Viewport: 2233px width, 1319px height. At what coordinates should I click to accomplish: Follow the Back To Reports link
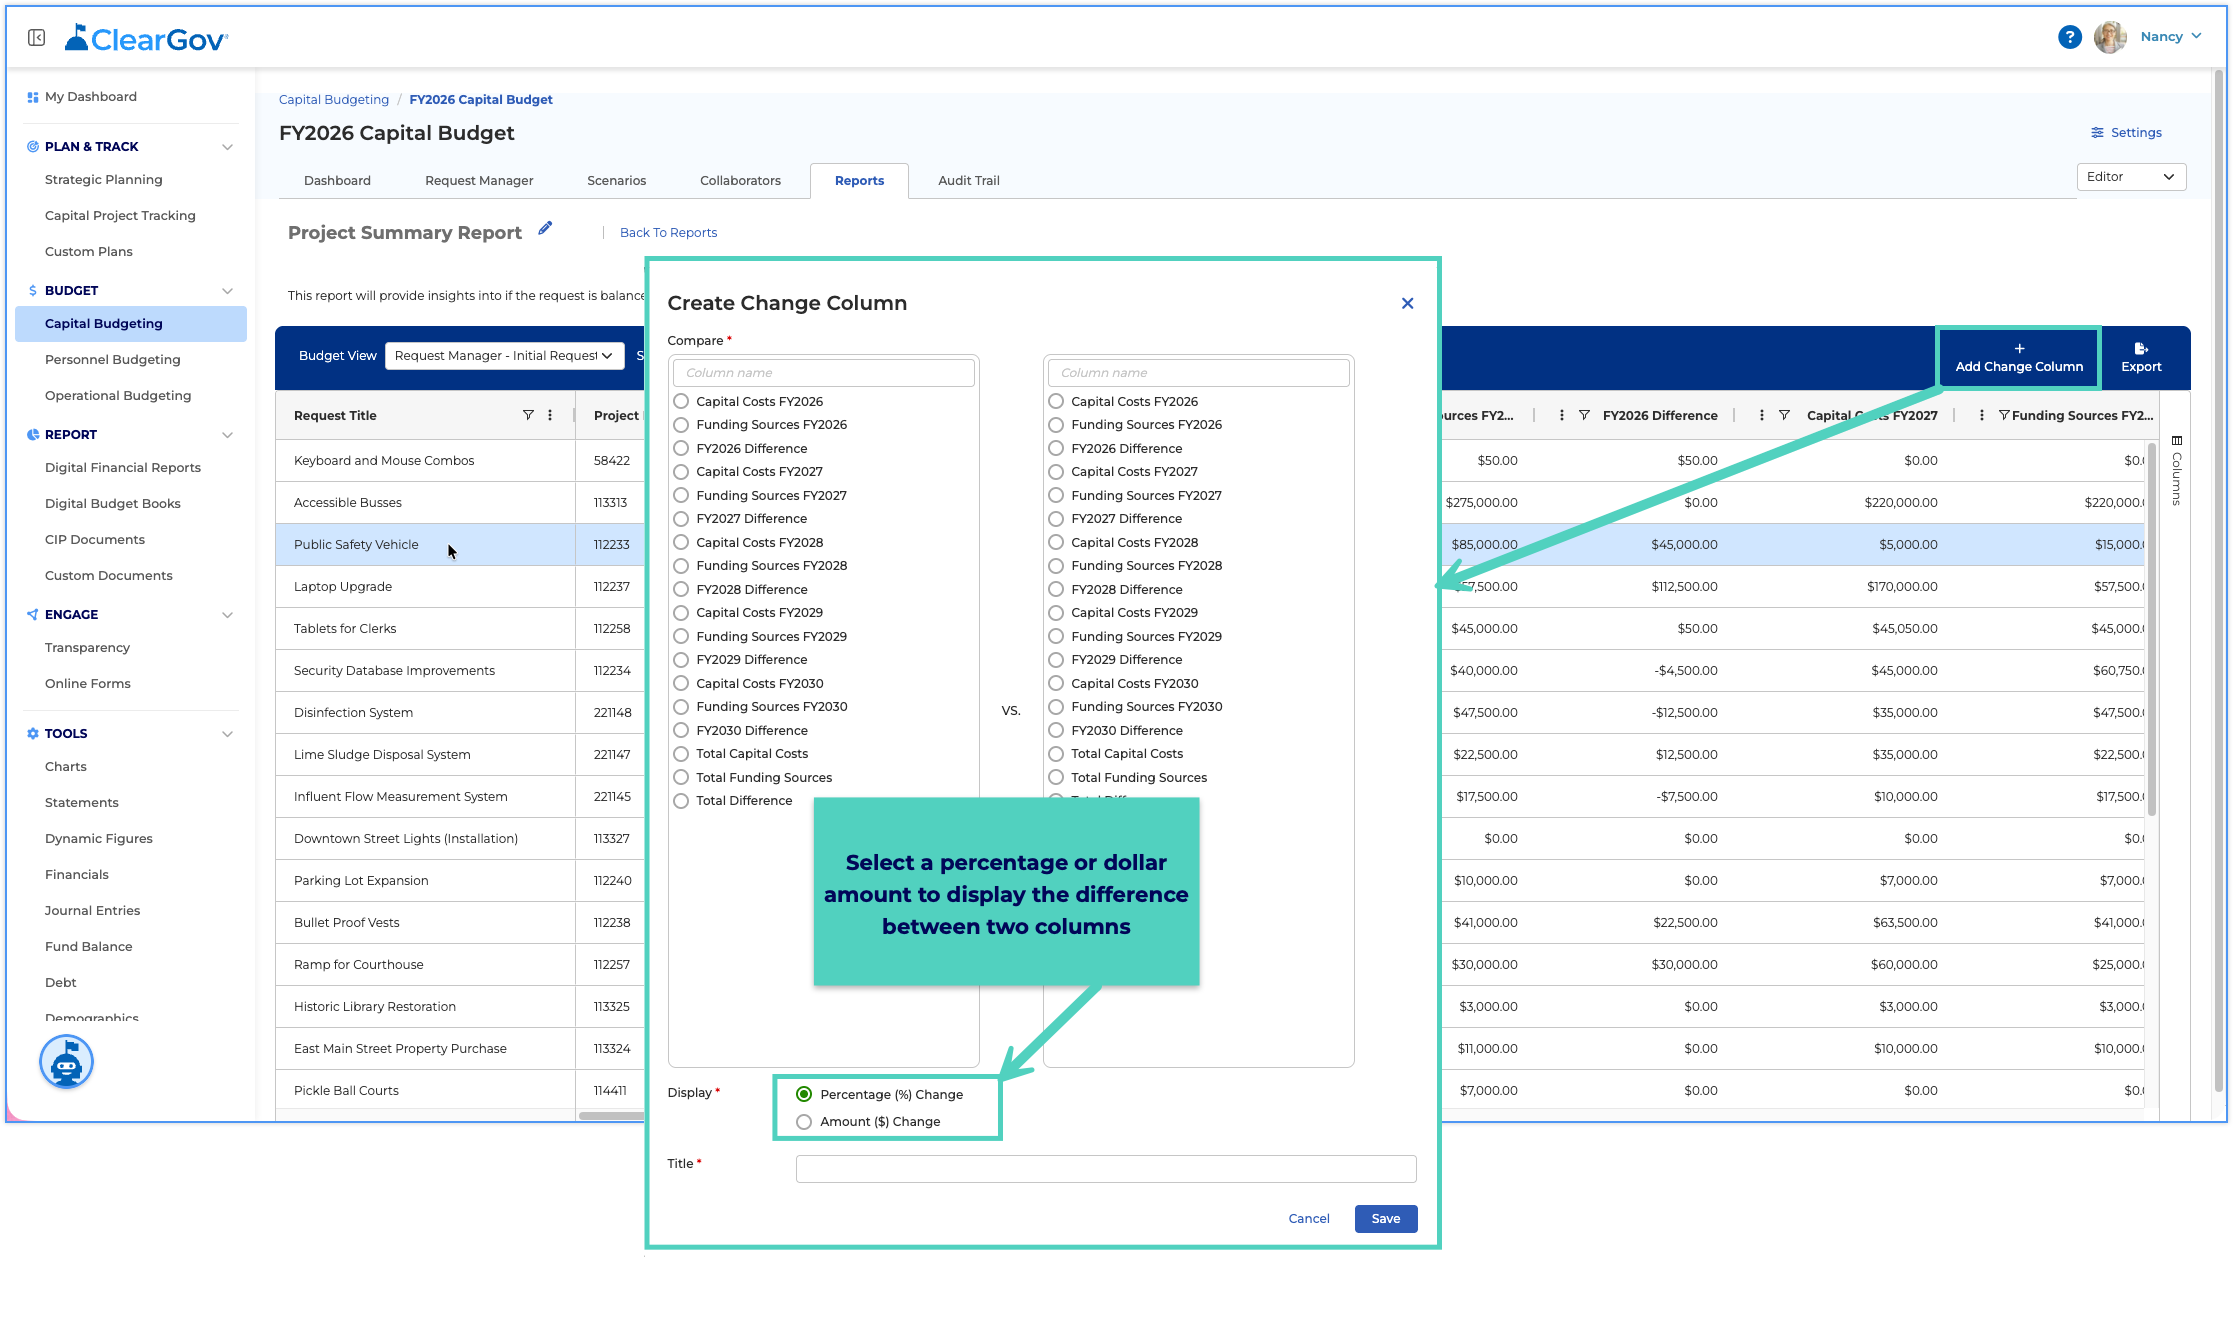pos(668,233)
